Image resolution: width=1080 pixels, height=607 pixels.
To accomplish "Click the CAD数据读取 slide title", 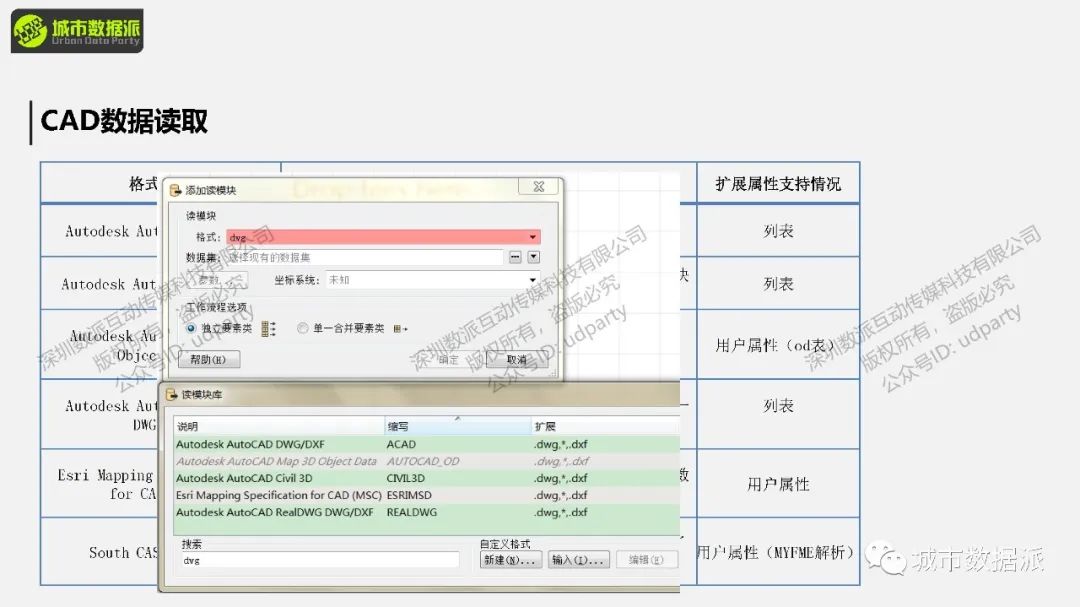I will [124, 121].
